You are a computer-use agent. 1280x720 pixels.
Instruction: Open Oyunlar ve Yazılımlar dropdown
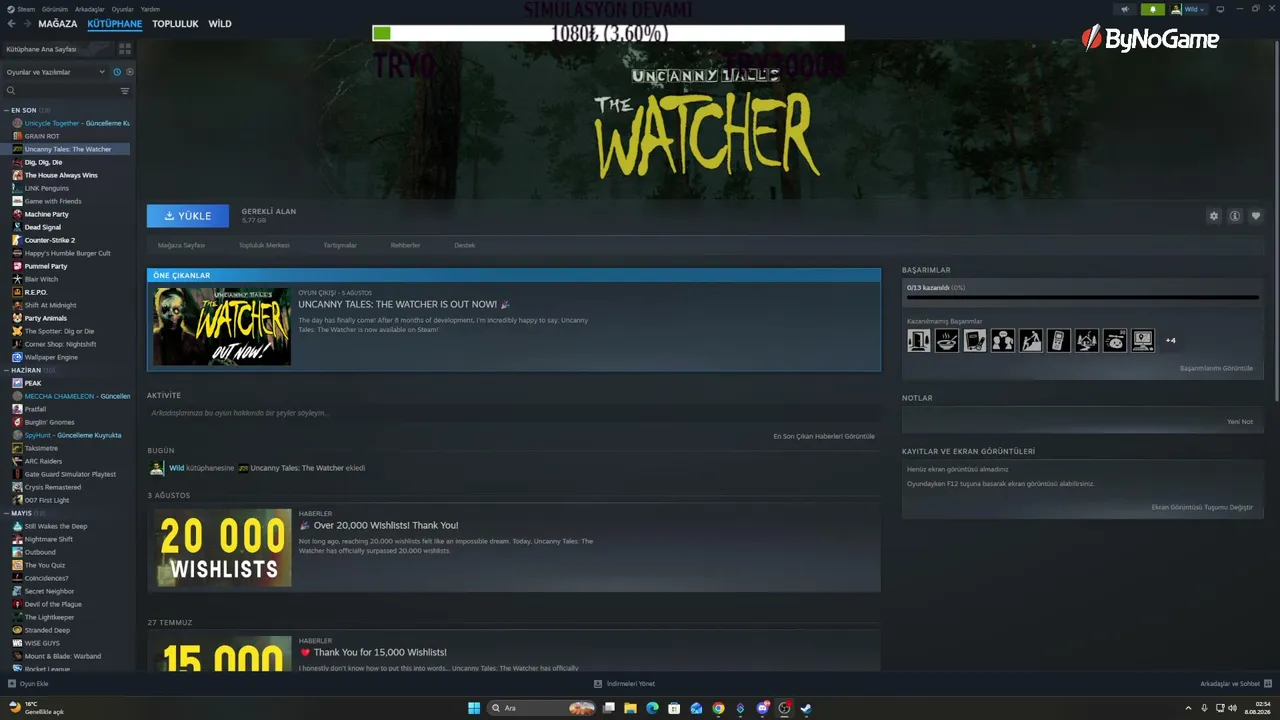click(56, 72)
